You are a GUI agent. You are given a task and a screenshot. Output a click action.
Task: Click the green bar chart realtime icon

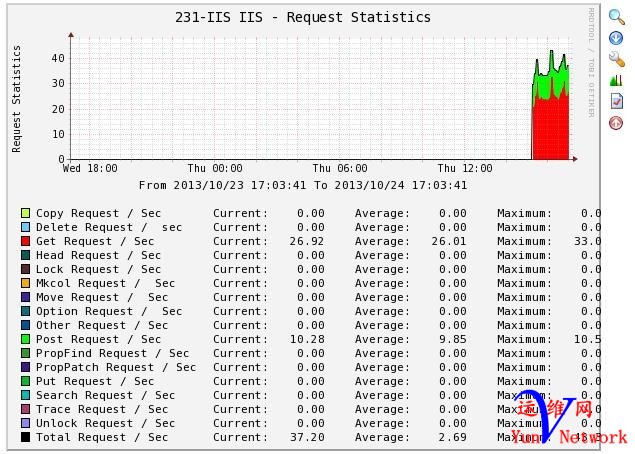(616, 80)
